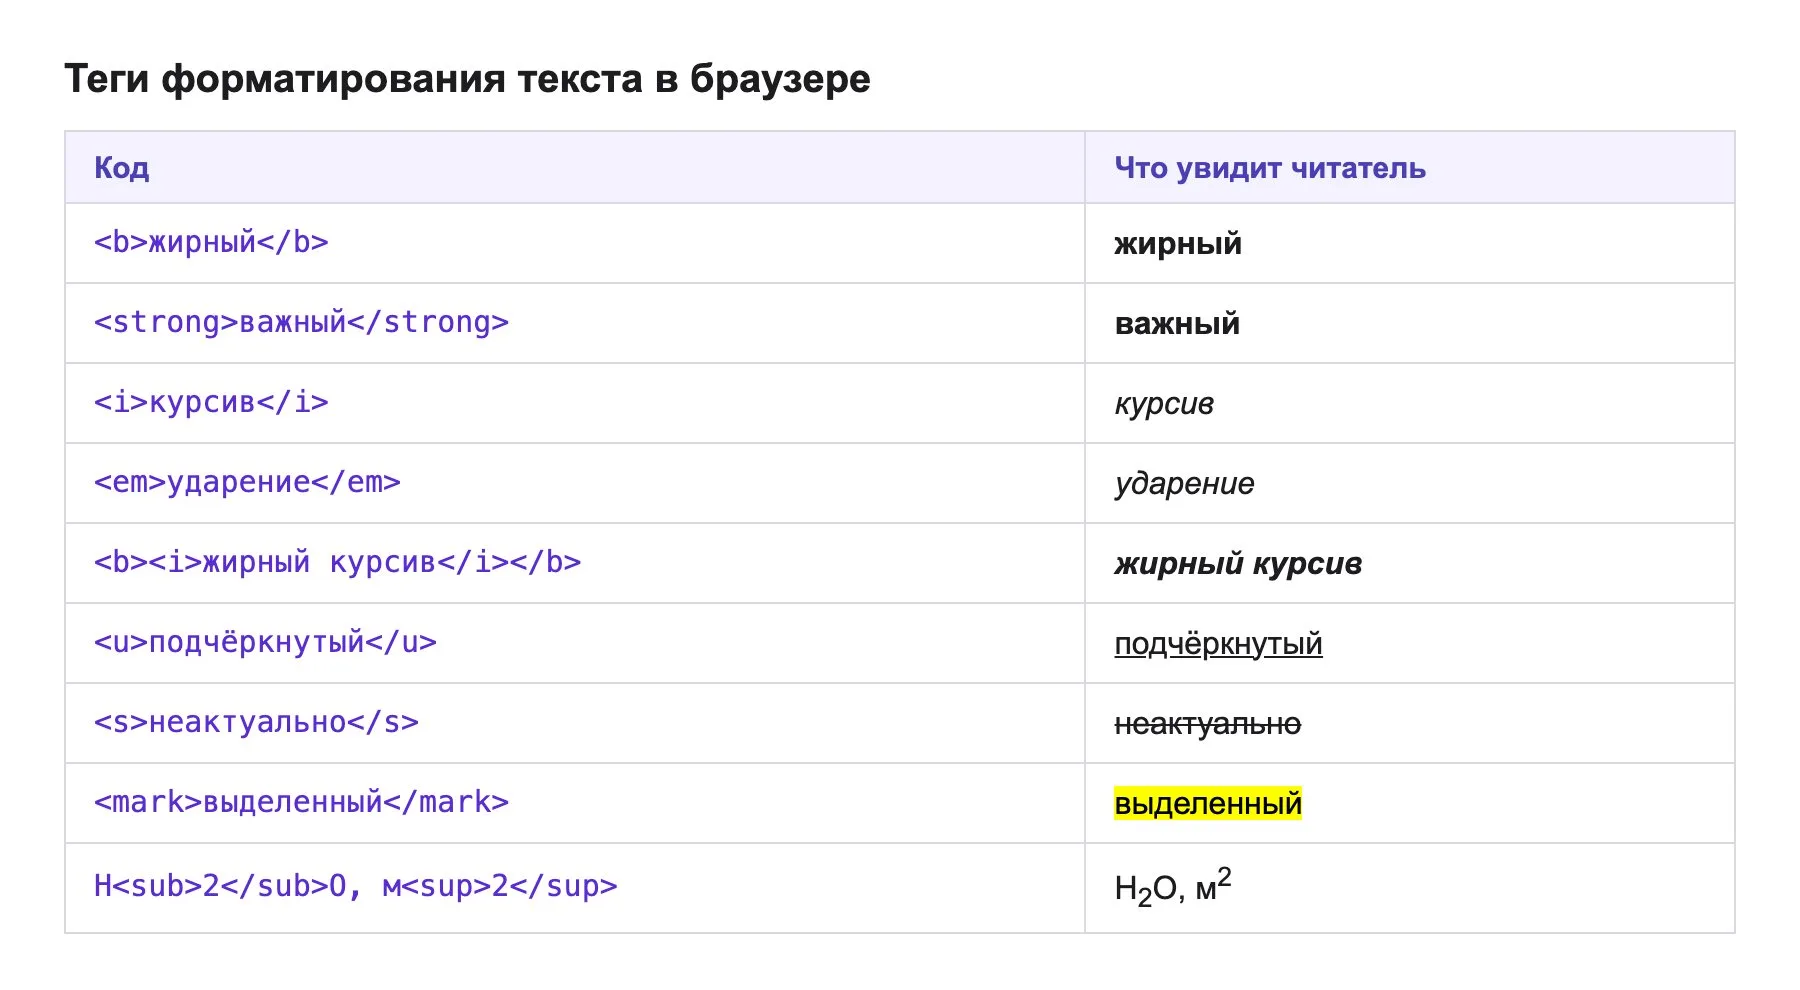Click the rendered result 'H2O, м2'
The width and height of the screenshot is (1800, 990).
point(1172,886)
